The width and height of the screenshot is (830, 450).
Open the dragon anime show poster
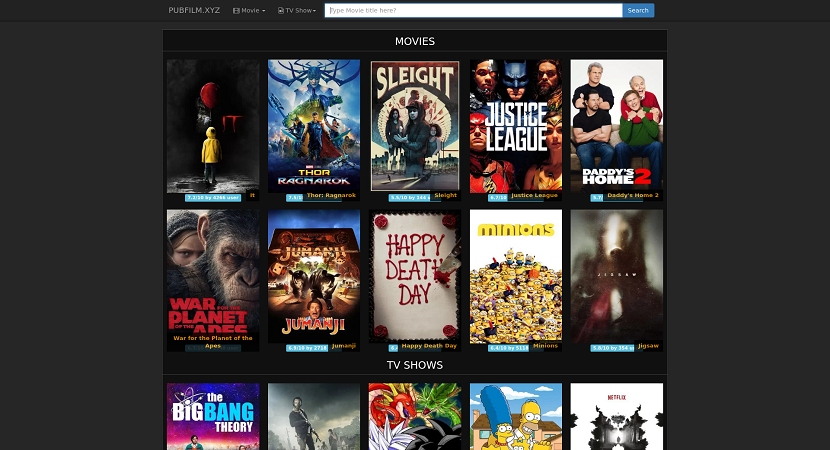415,417
